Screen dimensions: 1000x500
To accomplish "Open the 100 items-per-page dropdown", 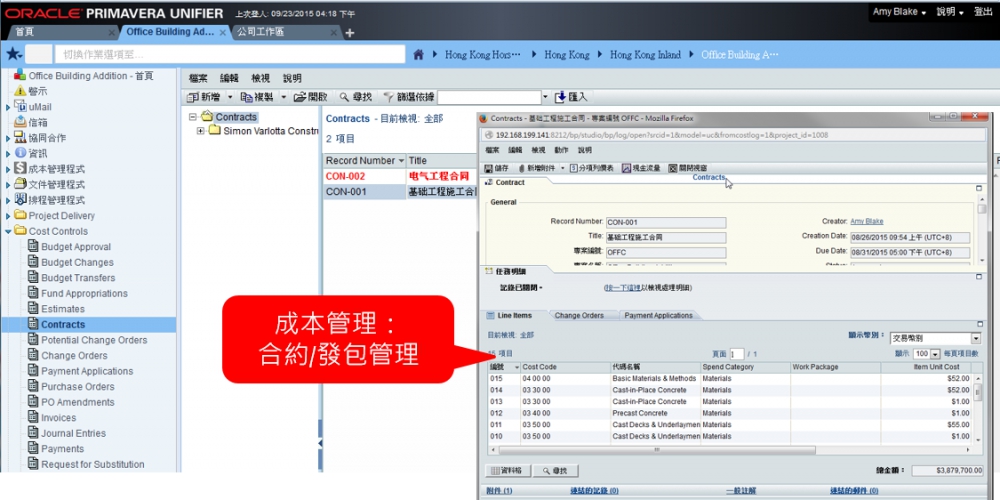I will (x=935, y=353).
